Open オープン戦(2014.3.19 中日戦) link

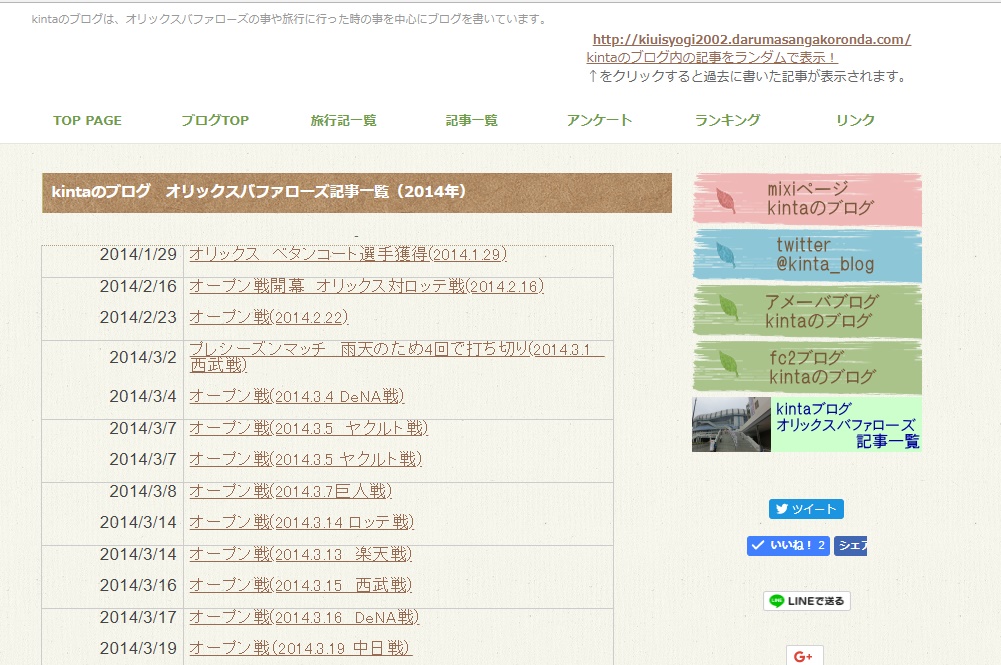[301, 648]
